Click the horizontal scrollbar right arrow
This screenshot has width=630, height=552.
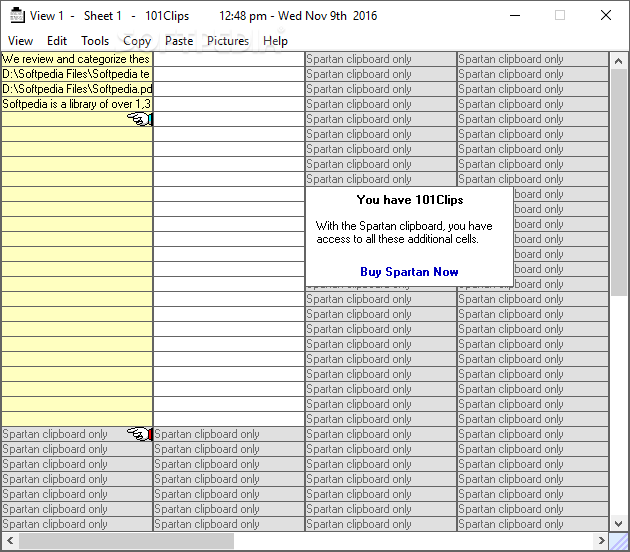point(601,540)
